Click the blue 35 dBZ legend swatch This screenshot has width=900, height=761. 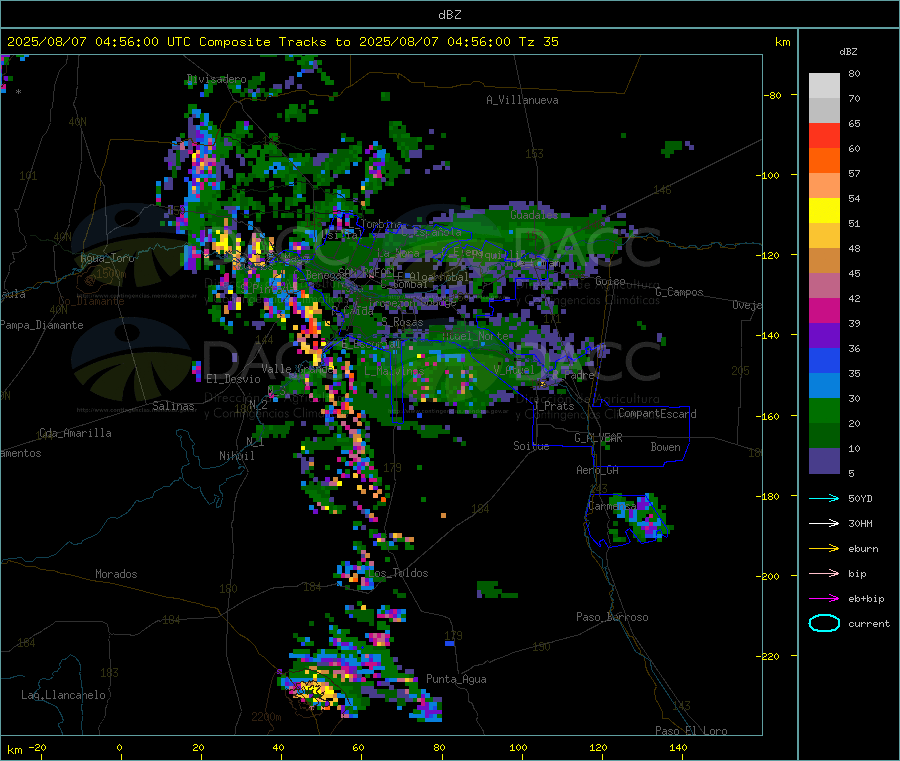tap(824, 360)
